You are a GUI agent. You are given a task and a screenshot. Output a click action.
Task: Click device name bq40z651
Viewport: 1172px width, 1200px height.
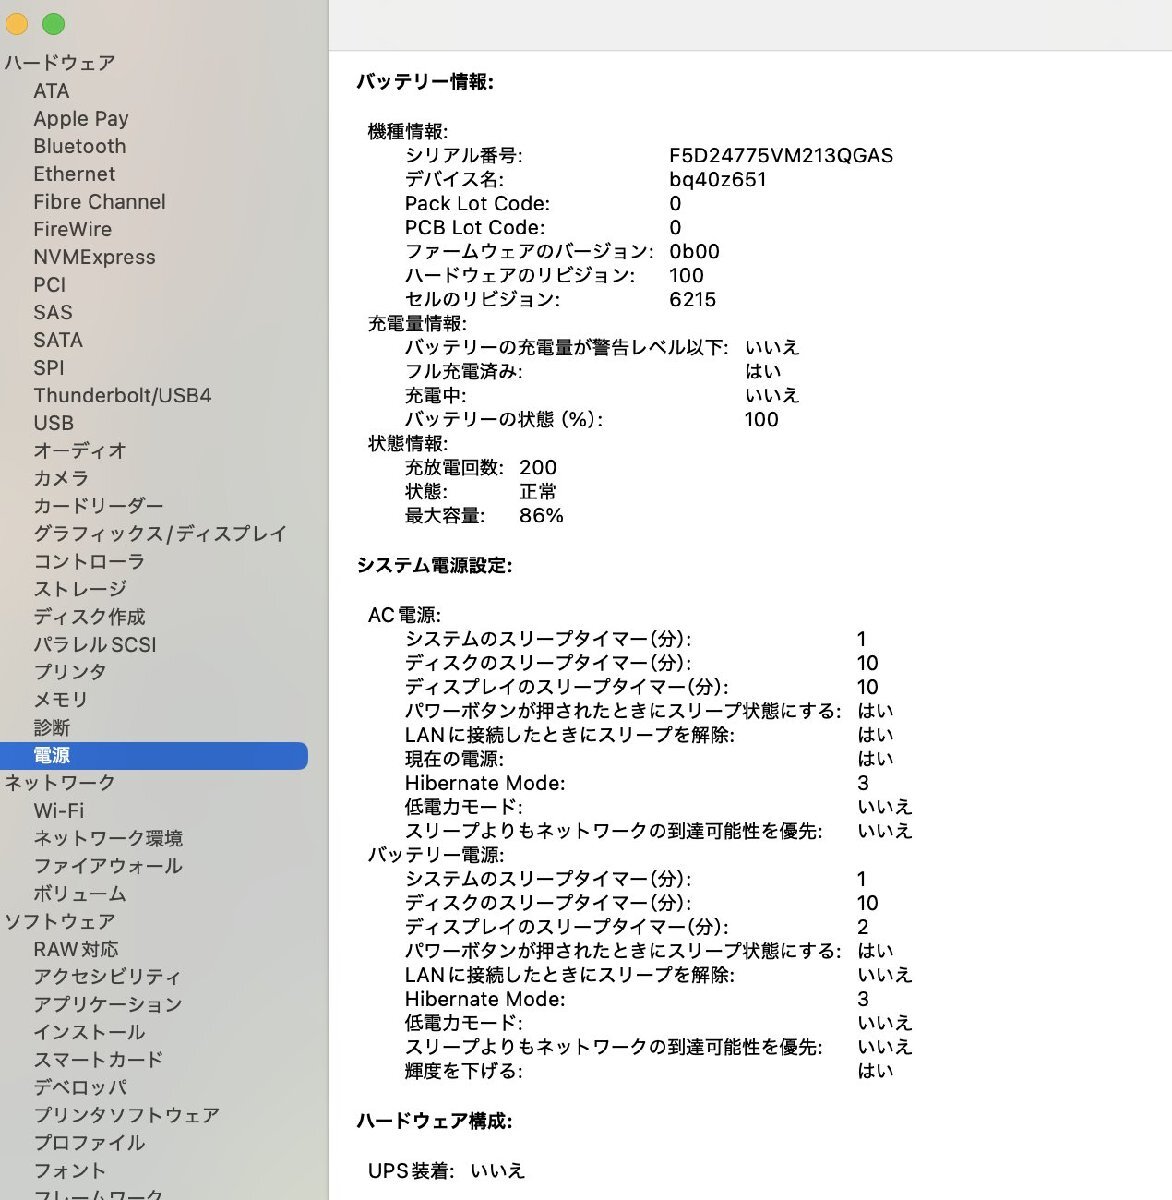(x=718, y=180)
